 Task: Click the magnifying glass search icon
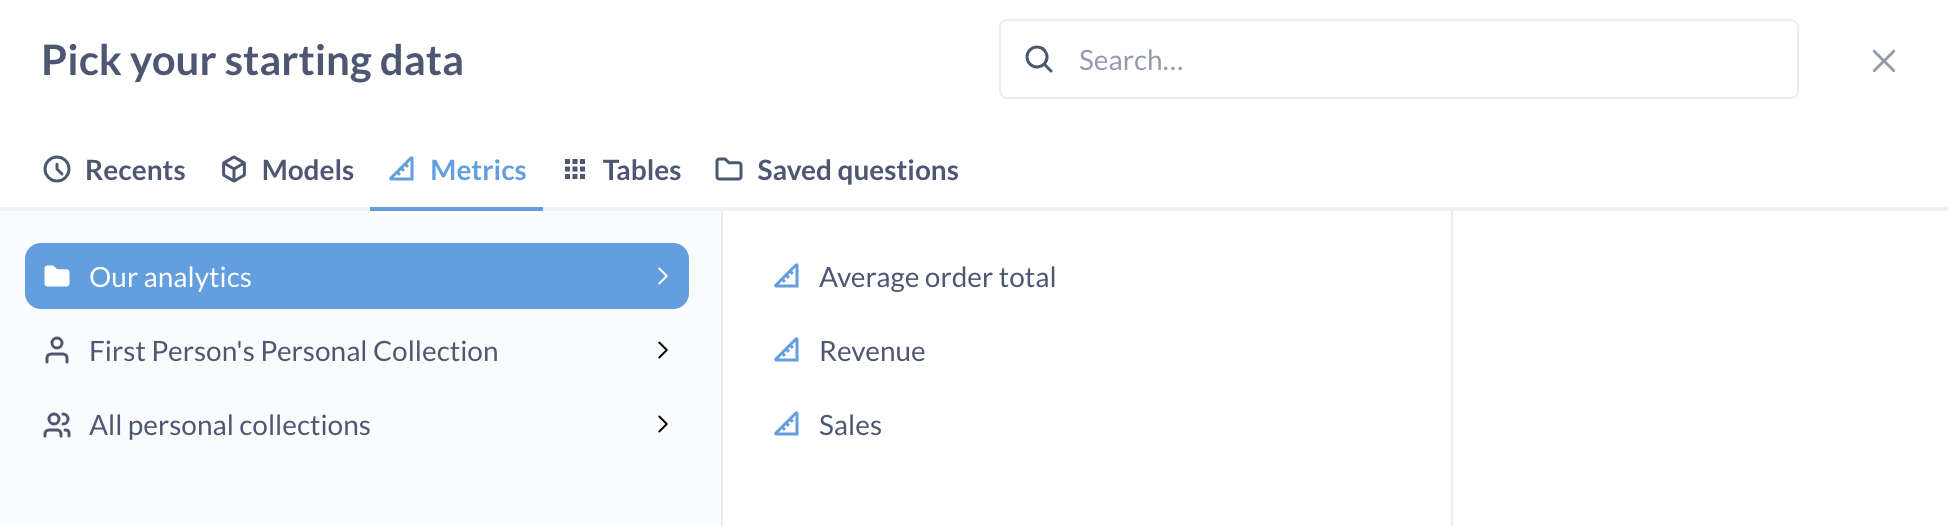(x=1039, y=60)
